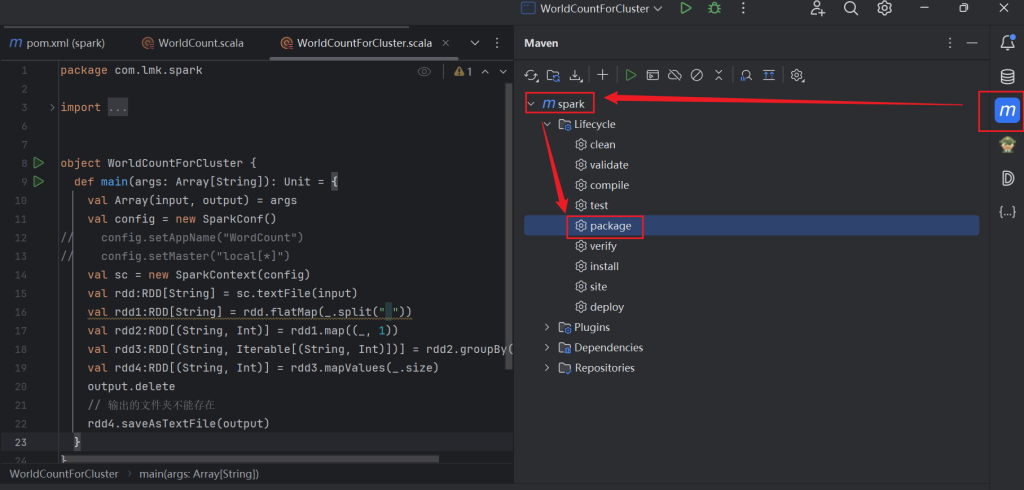Open Search Everywhere magnifier

pos(851,9)
